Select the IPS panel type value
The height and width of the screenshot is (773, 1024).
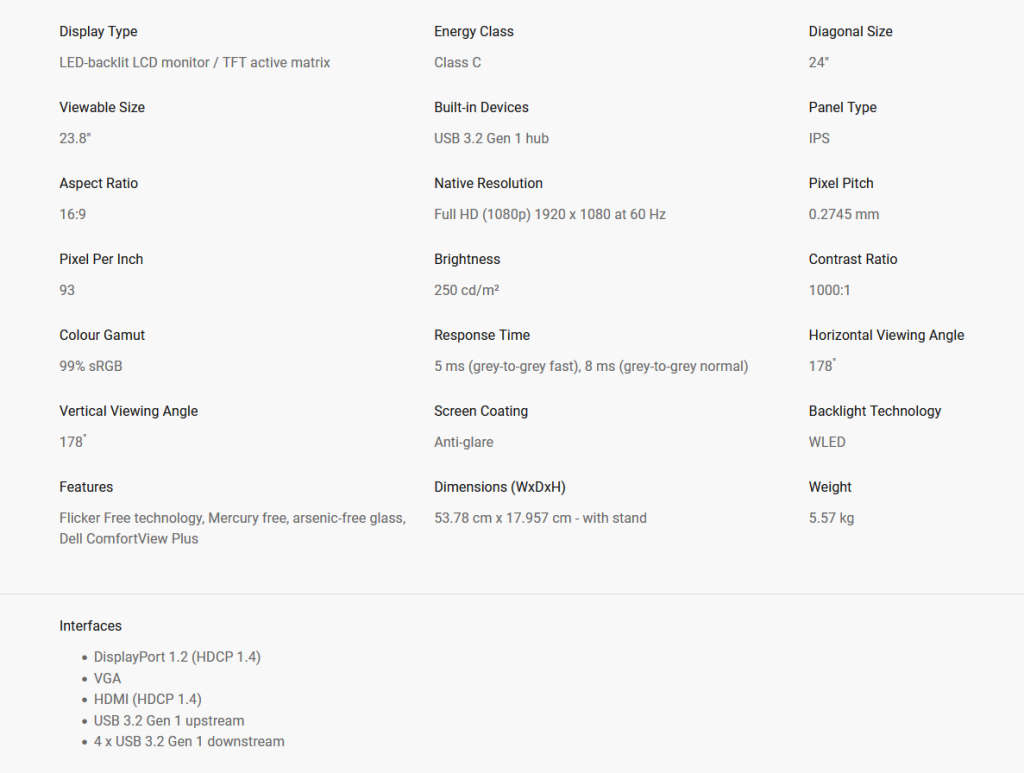click(819, 139)
